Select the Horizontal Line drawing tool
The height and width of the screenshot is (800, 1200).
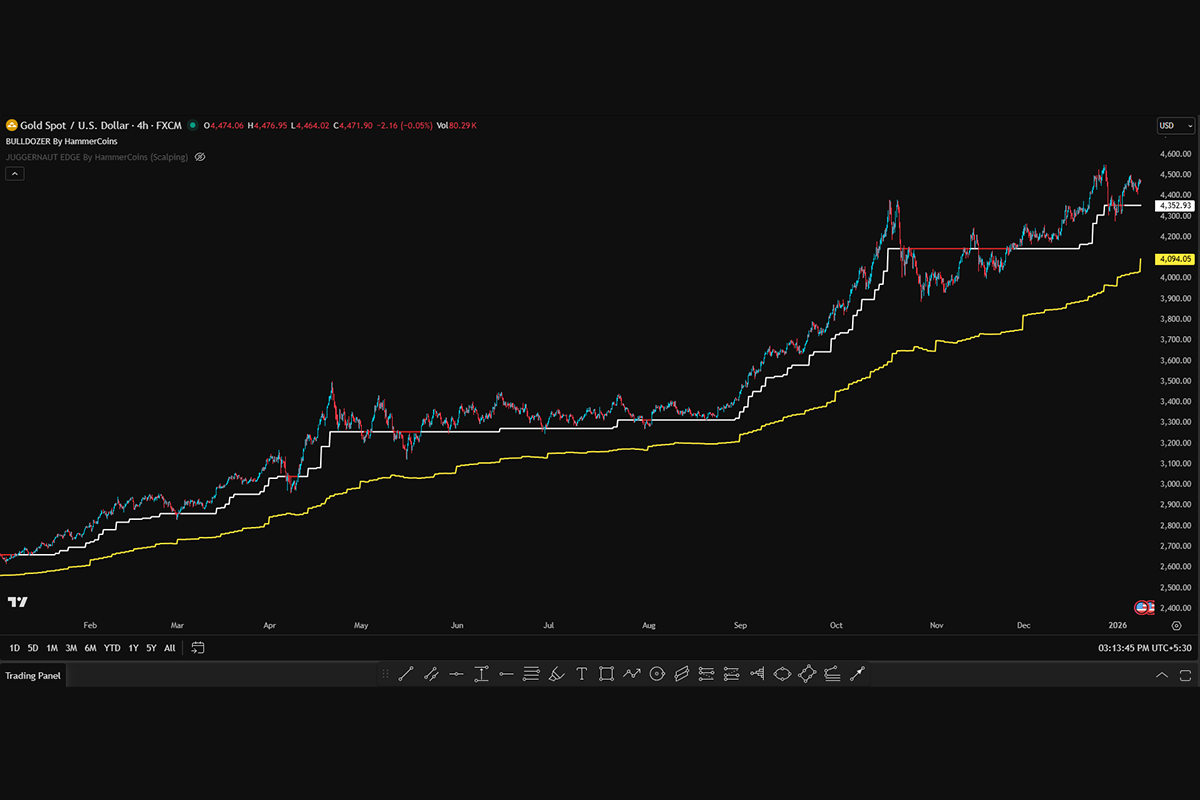click(456, 674)
